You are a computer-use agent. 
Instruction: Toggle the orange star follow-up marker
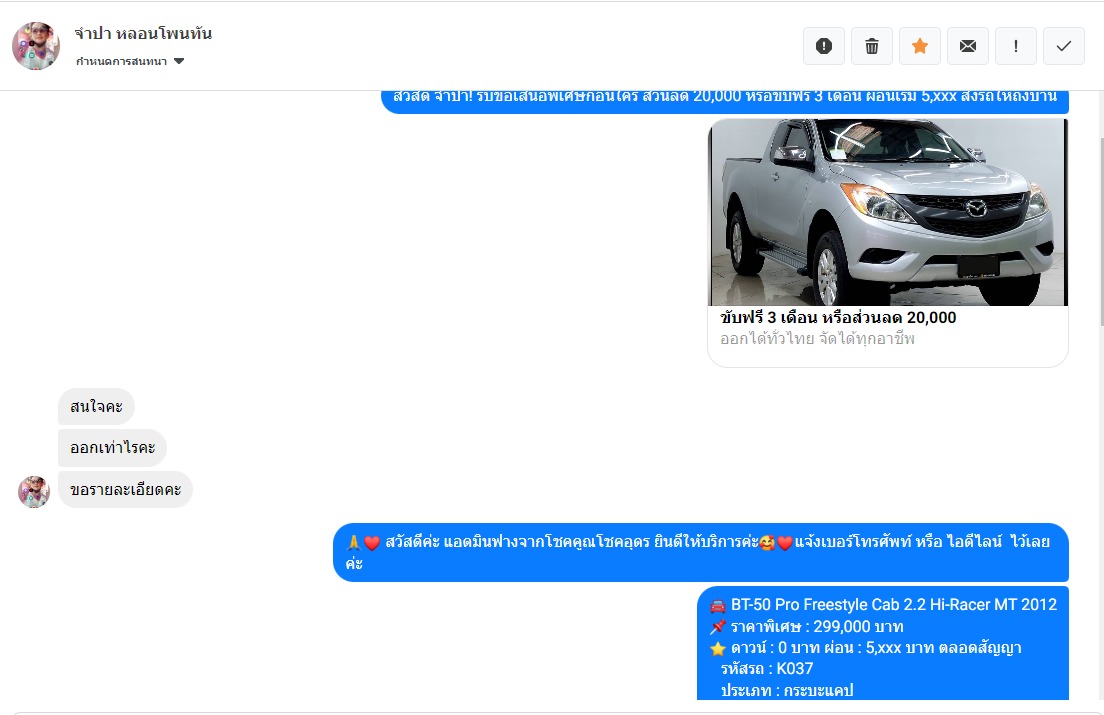(x=920, y=46)
